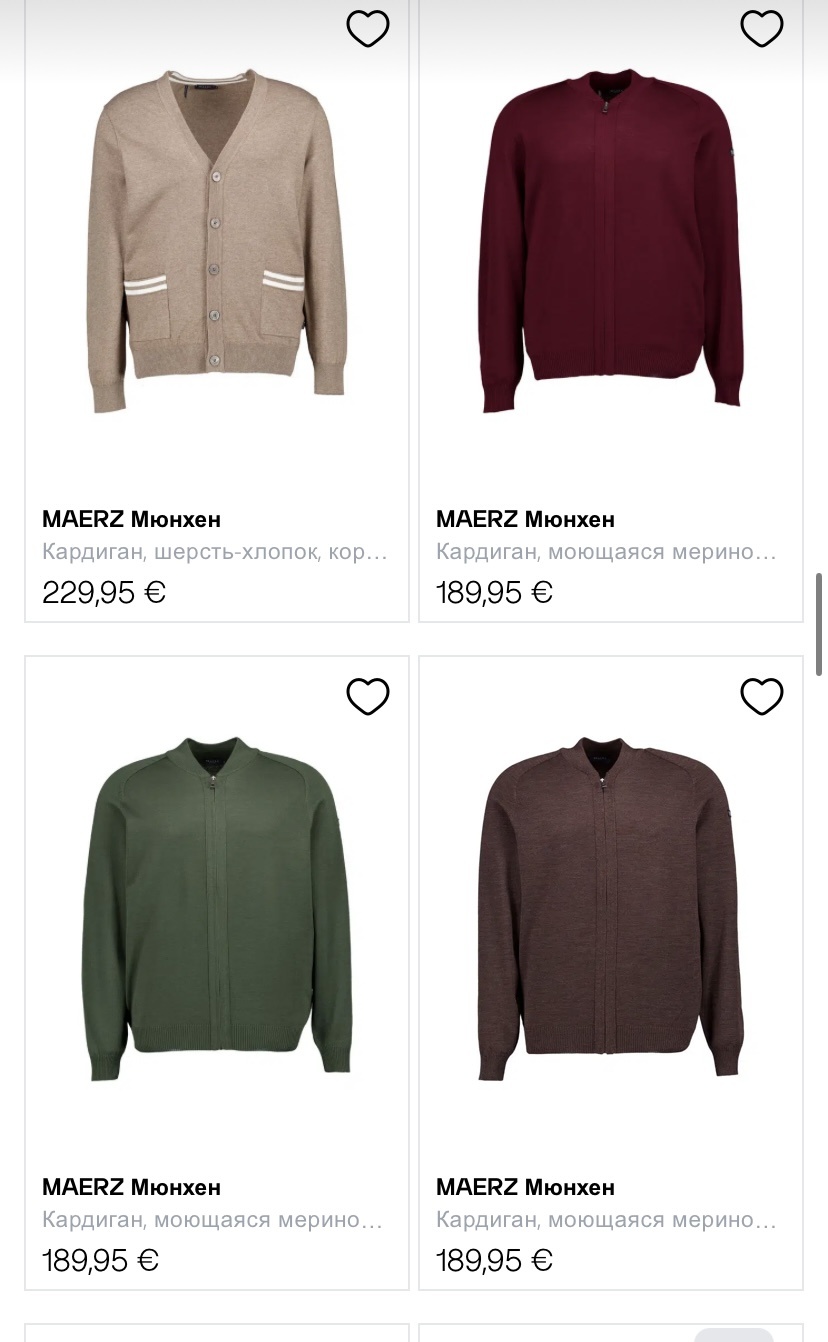Tap the heart on the burgundy cardigan
The width and height of the screenshot is (828, 1342).
coord(761,29)
